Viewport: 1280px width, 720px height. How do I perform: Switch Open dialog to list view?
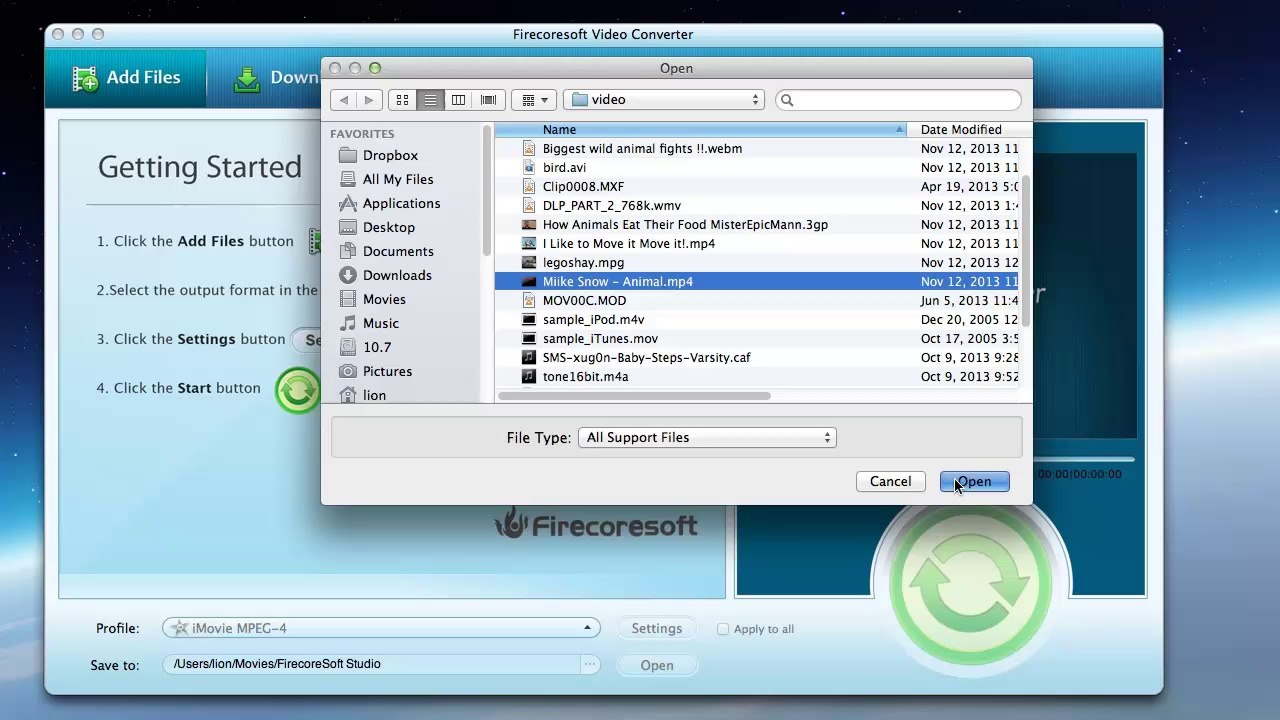430,100
